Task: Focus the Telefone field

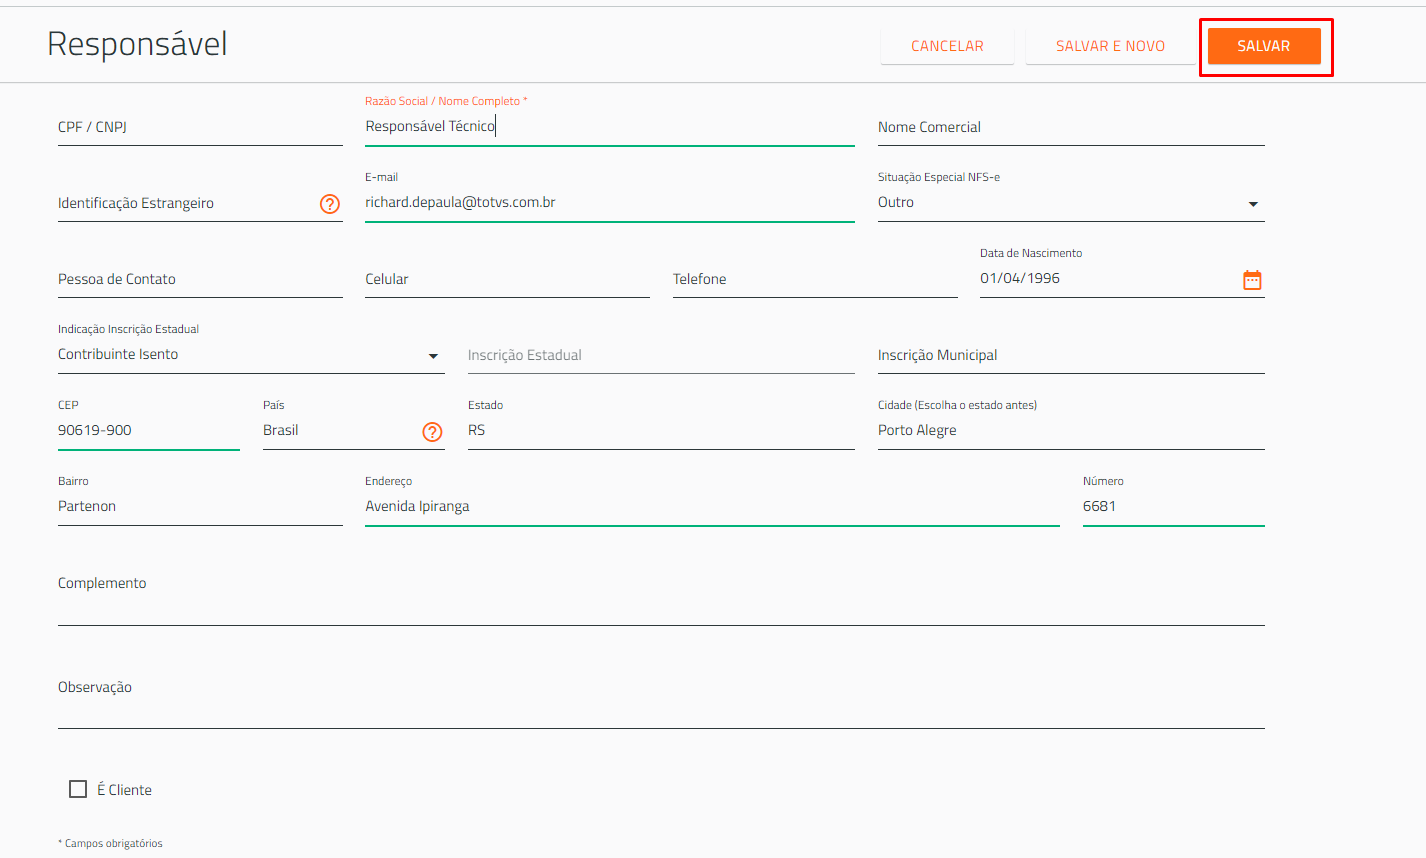Action: [815, 279]
